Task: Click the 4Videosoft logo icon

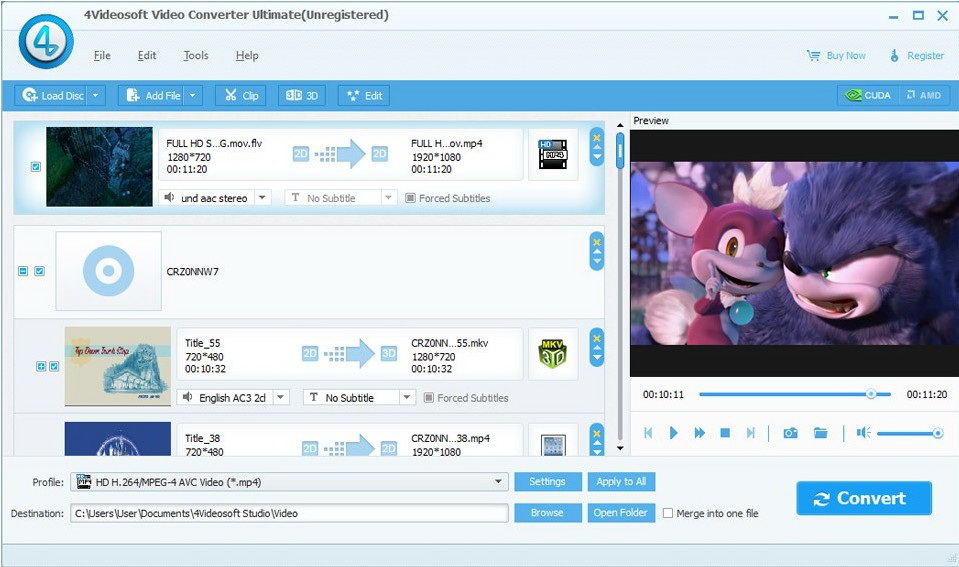Action: pos(46,41)
